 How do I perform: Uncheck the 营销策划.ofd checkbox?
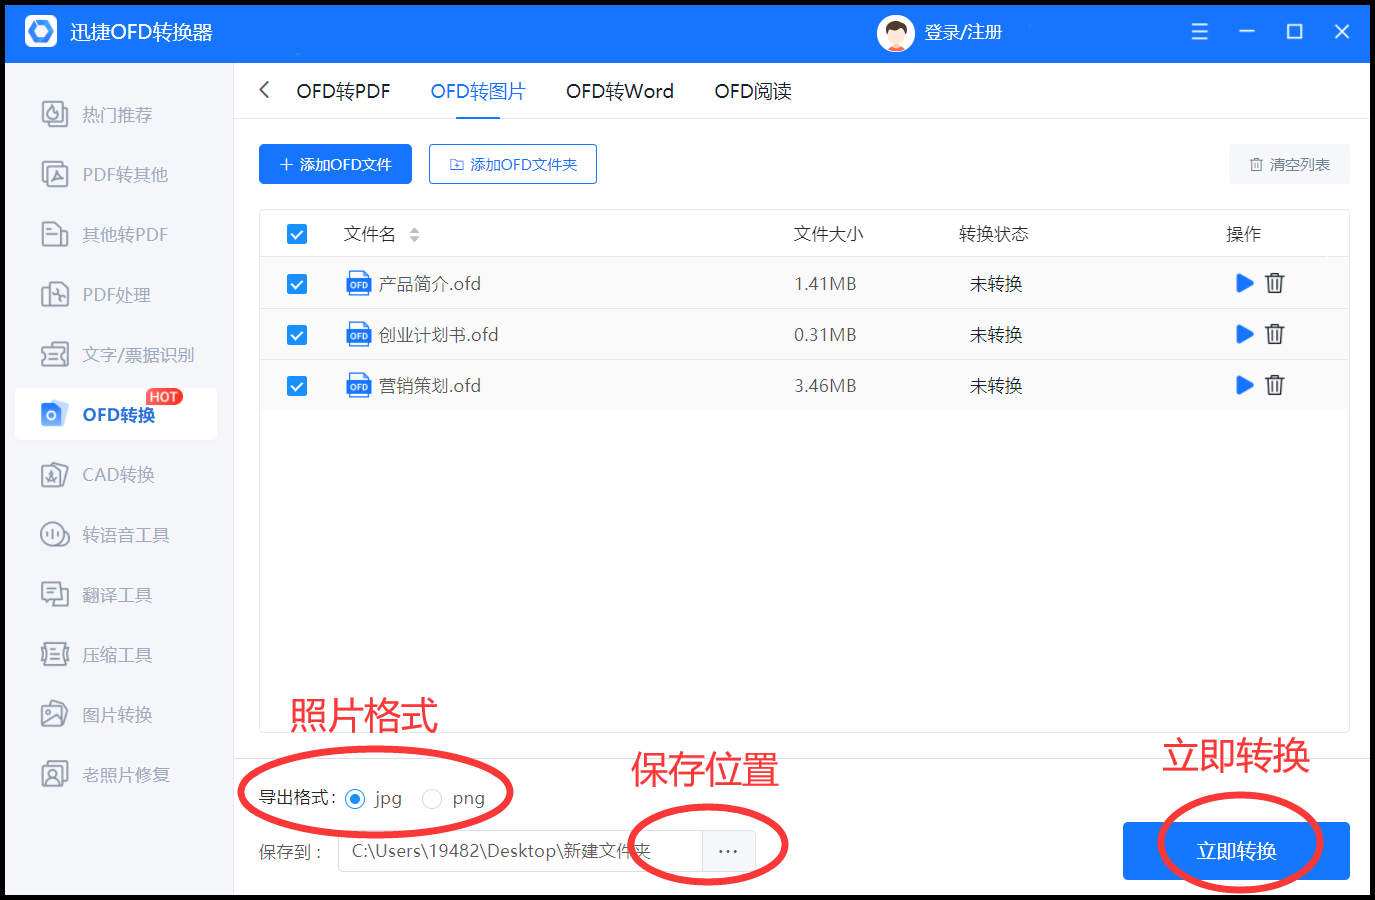click(x=297, y=386)
